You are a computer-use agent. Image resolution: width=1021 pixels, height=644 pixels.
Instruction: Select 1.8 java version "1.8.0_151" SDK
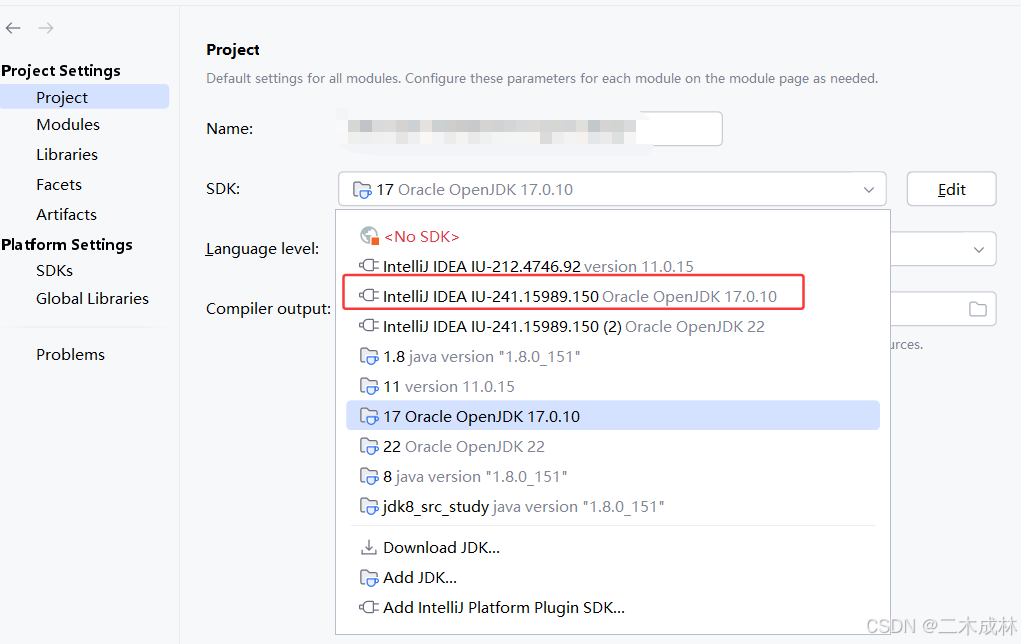[x=613, y=356]
